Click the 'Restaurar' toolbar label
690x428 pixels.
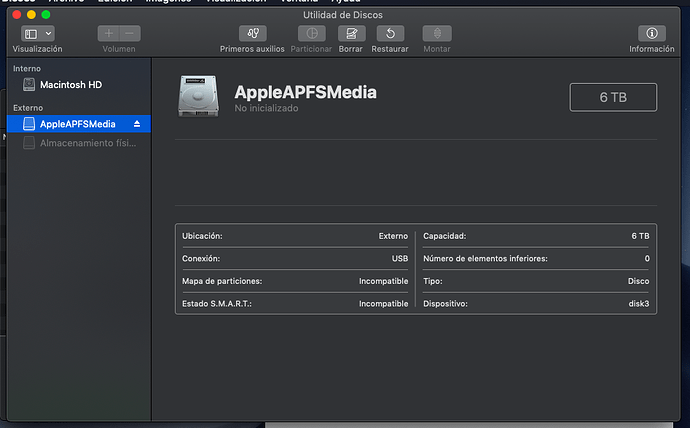click(390, 49)
